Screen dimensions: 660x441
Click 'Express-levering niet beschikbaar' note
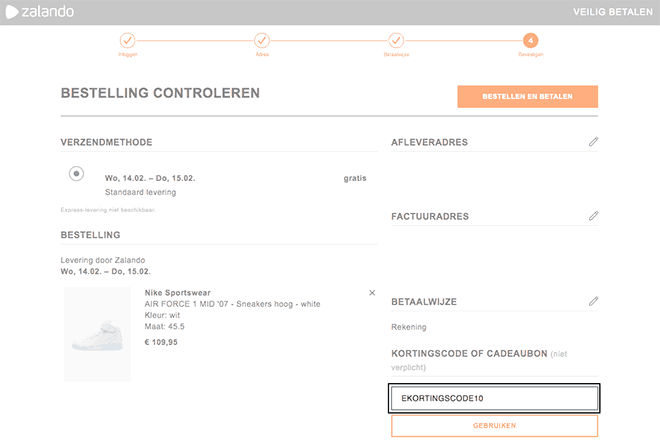coord(108,210)
